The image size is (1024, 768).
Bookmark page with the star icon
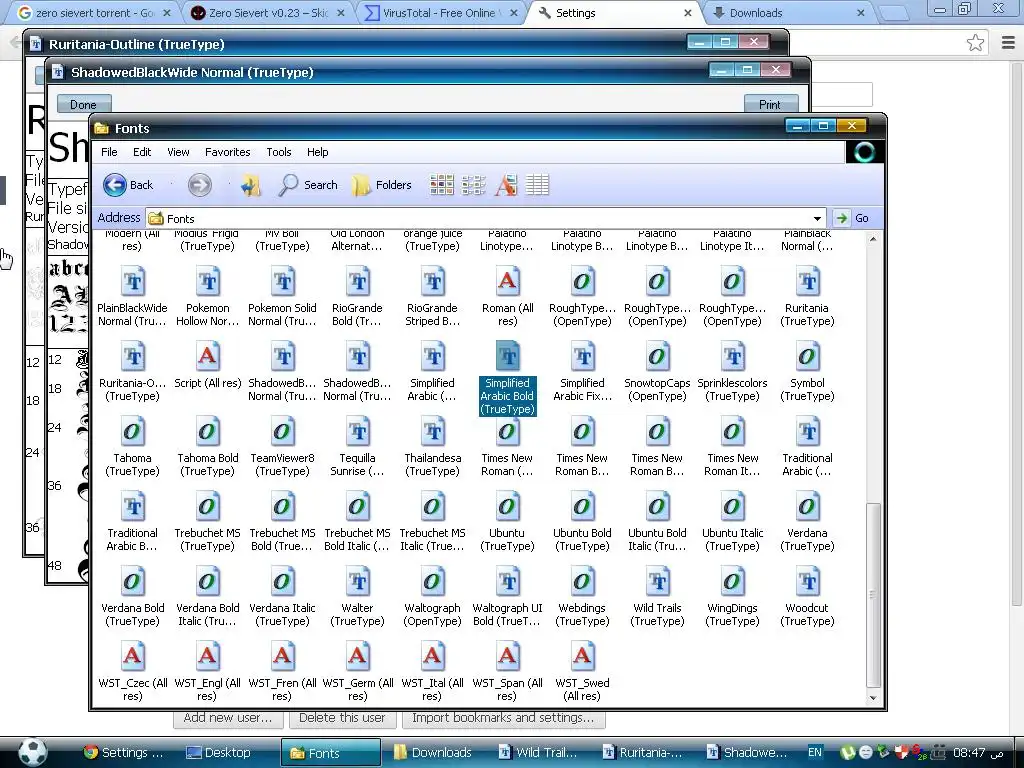pos(975,43)
